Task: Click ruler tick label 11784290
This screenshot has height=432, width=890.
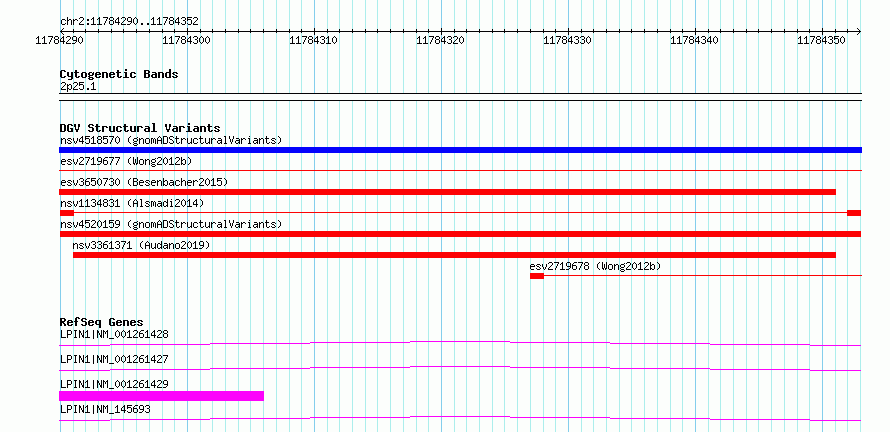Action: pos(60,40)
